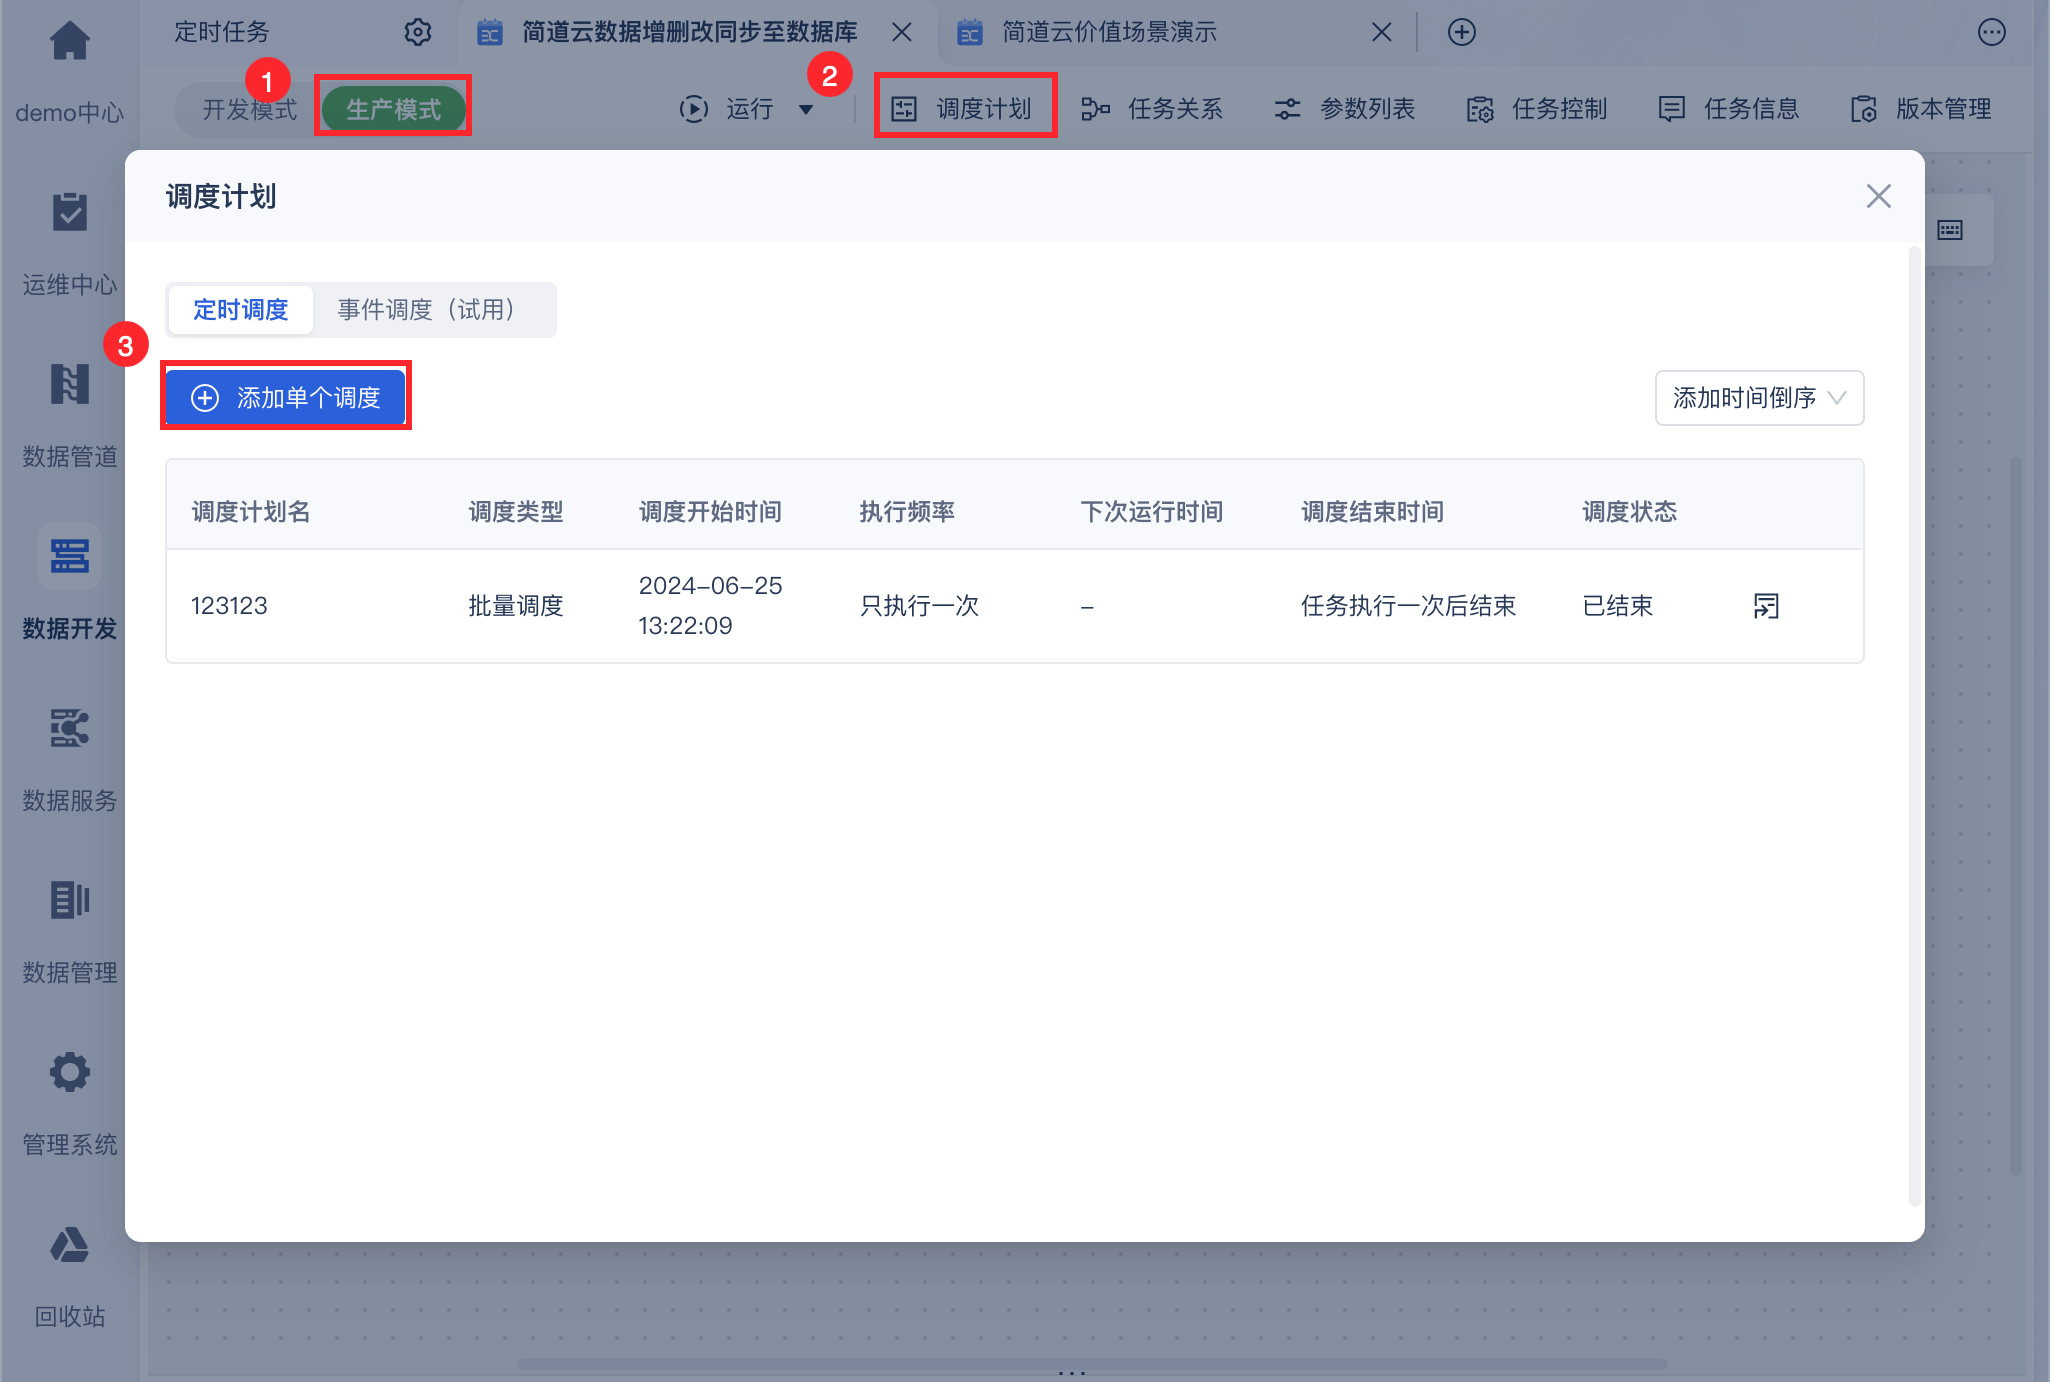Open 运维中心 sidebar icon
The height and width of the screenshot is (1382, 2050).
click(69, 212)
